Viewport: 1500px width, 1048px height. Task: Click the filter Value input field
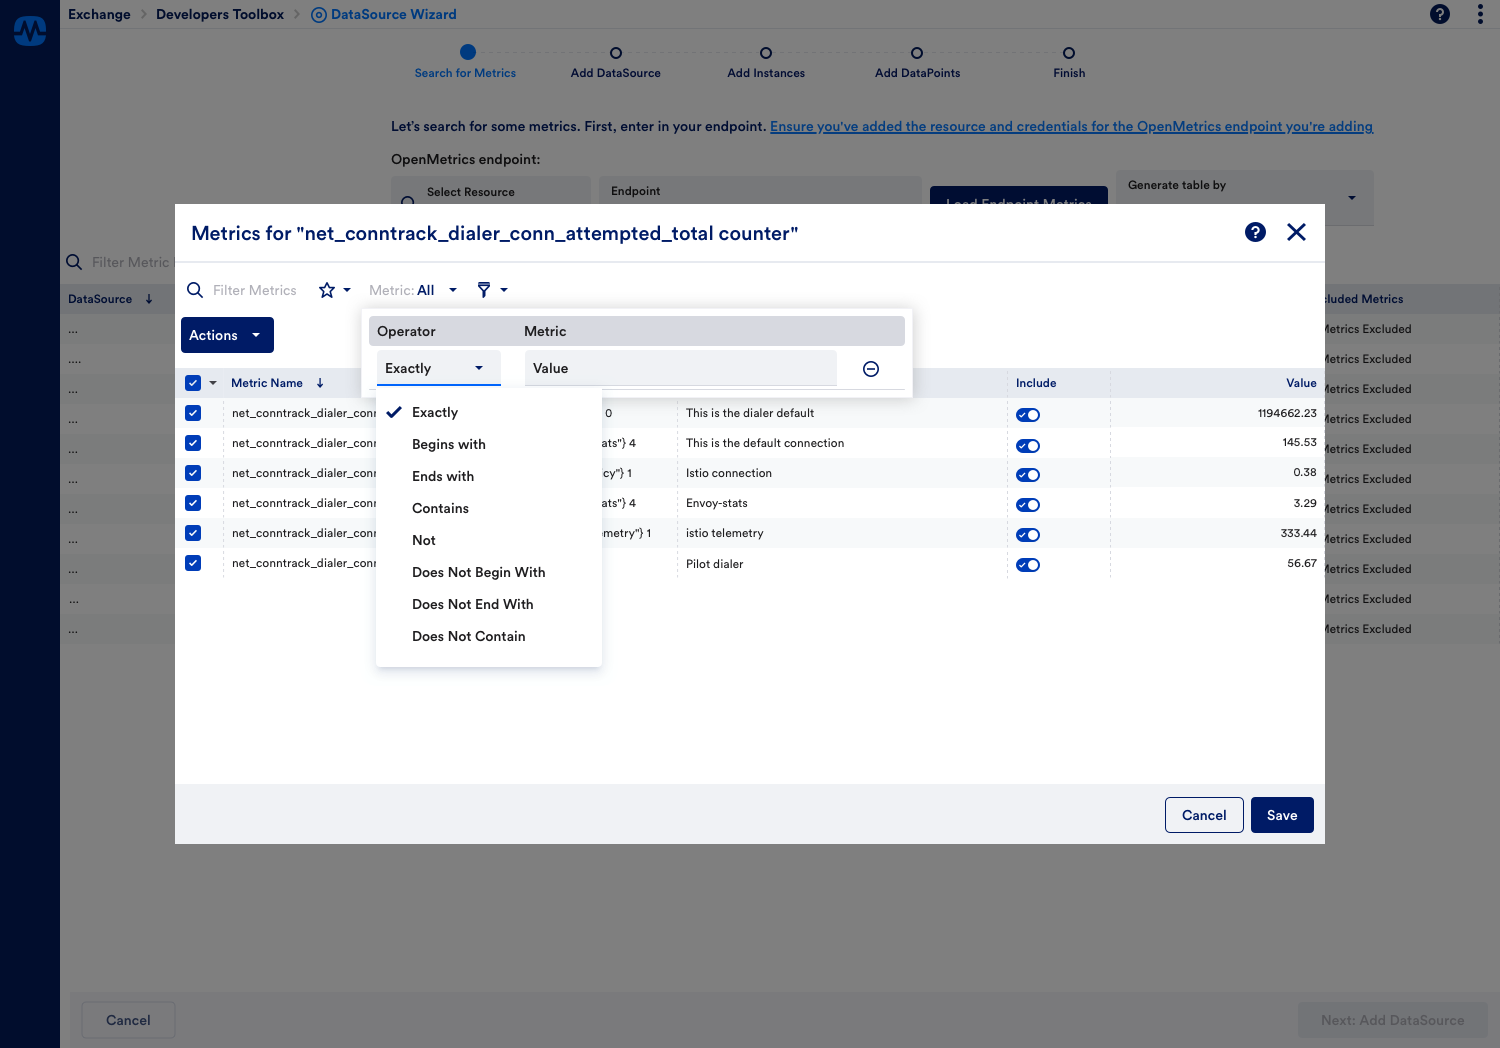coord(680,368)
